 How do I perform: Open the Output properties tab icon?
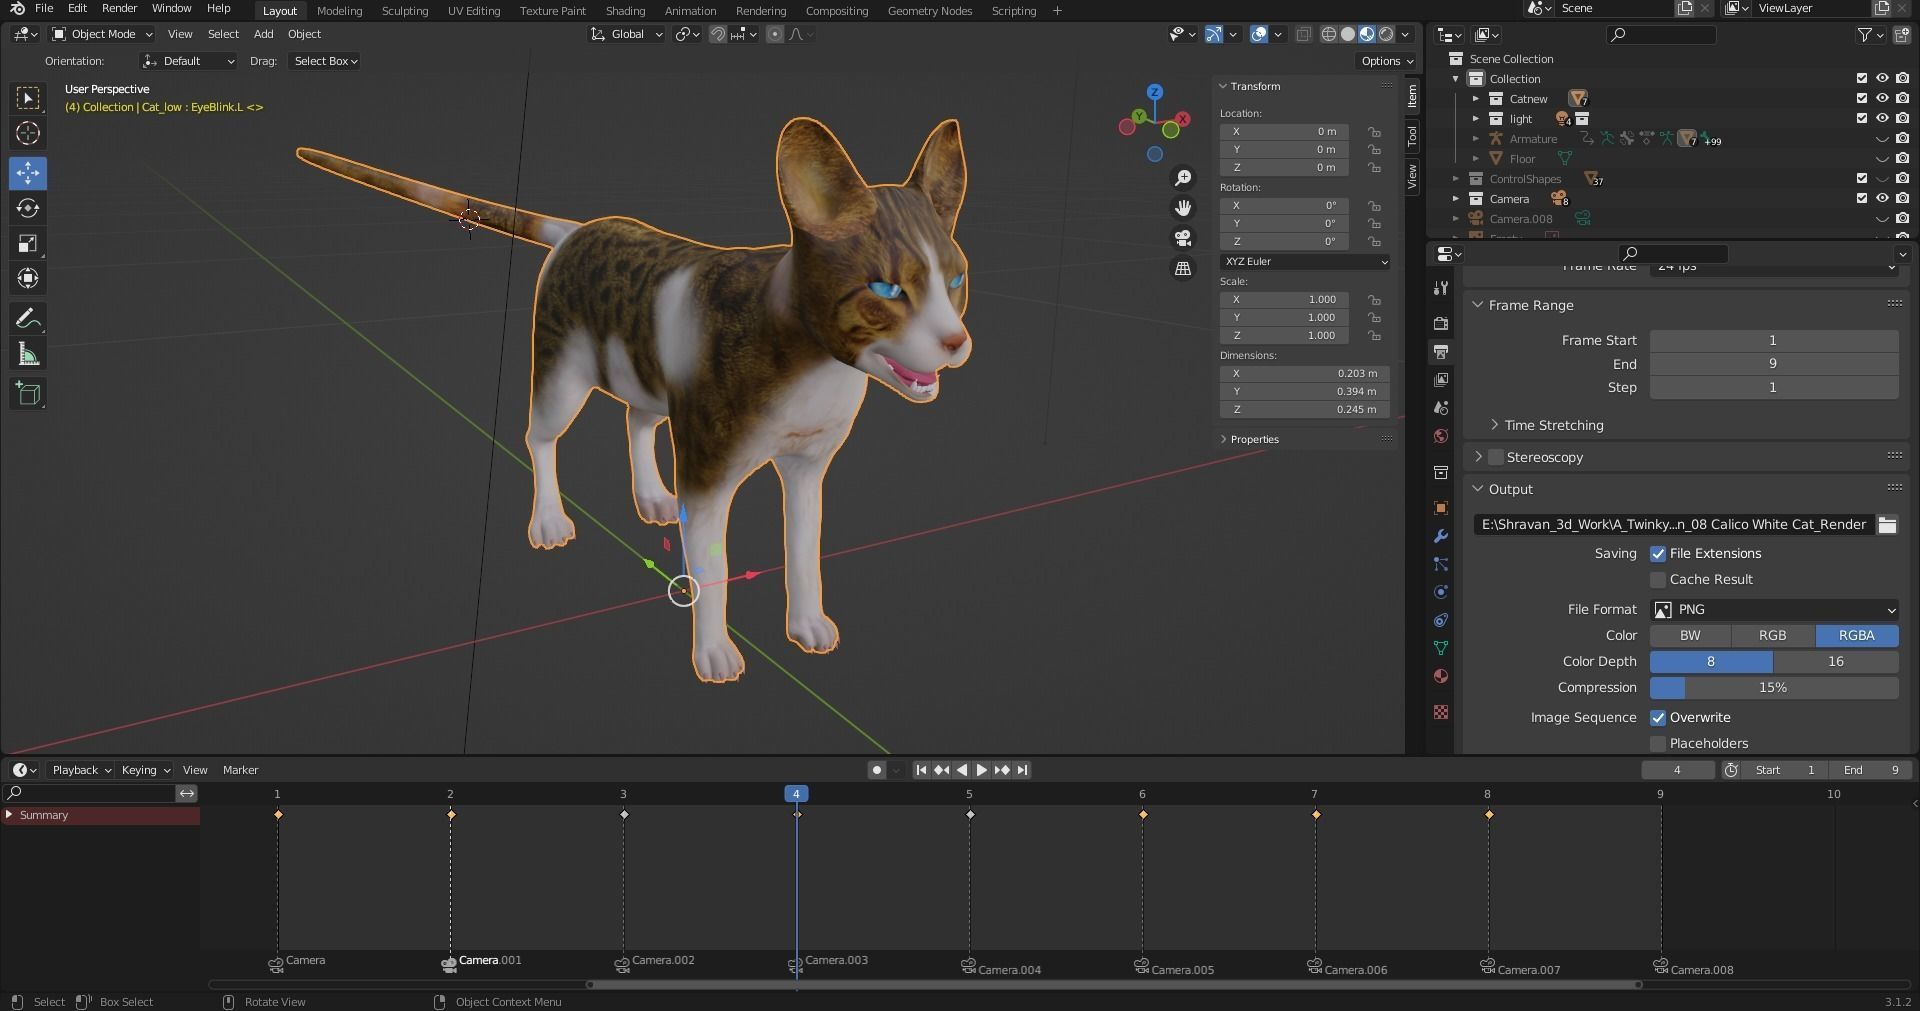(x=1440, y=352)
